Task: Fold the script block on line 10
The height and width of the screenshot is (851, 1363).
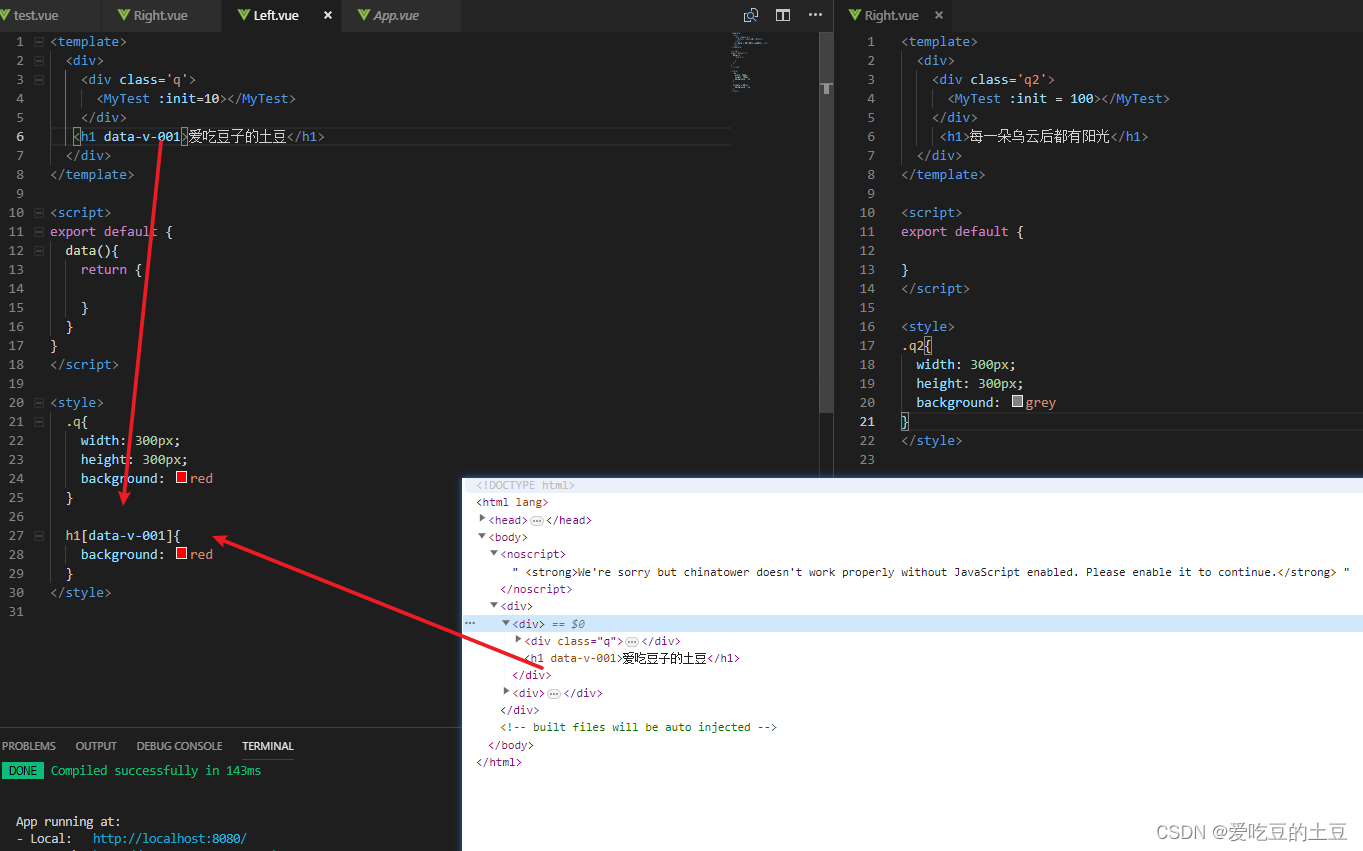Action: (39, 213)
